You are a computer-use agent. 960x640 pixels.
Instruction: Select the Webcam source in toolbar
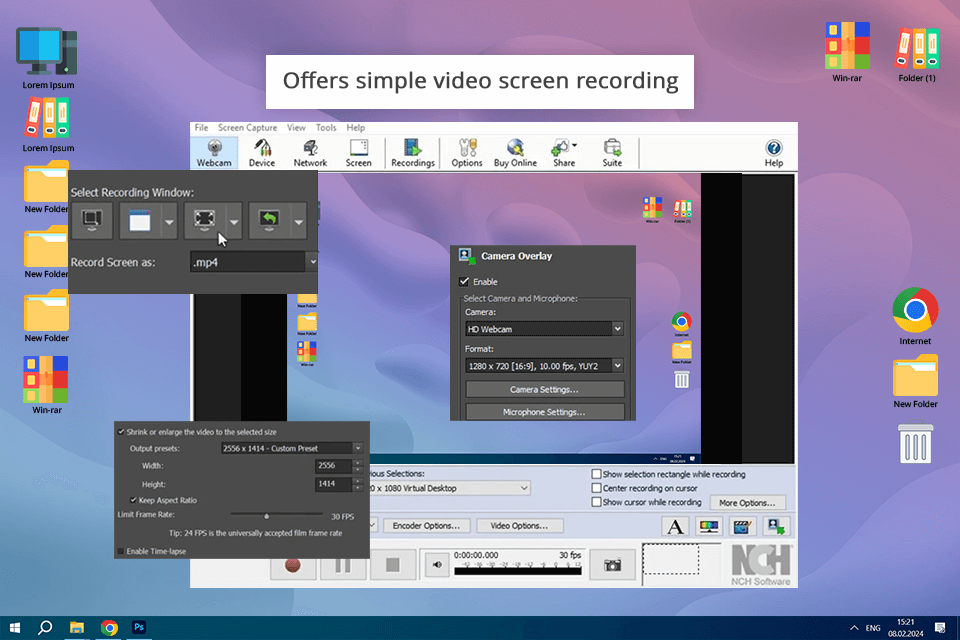[x=214, y=153]
